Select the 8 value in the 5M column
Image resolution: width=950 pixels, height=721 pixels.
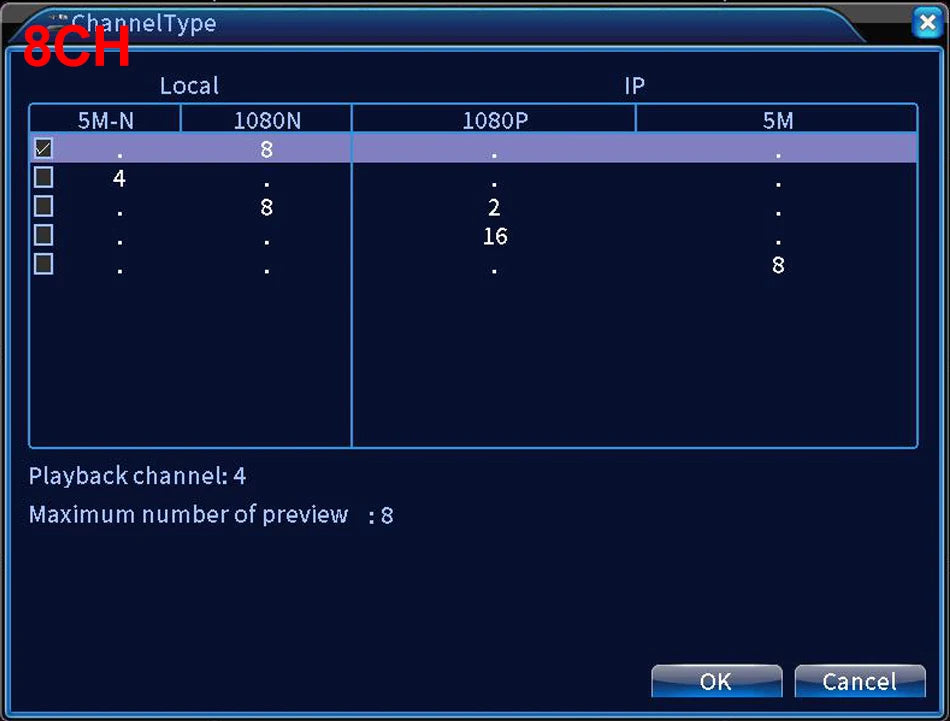point(778,266)
